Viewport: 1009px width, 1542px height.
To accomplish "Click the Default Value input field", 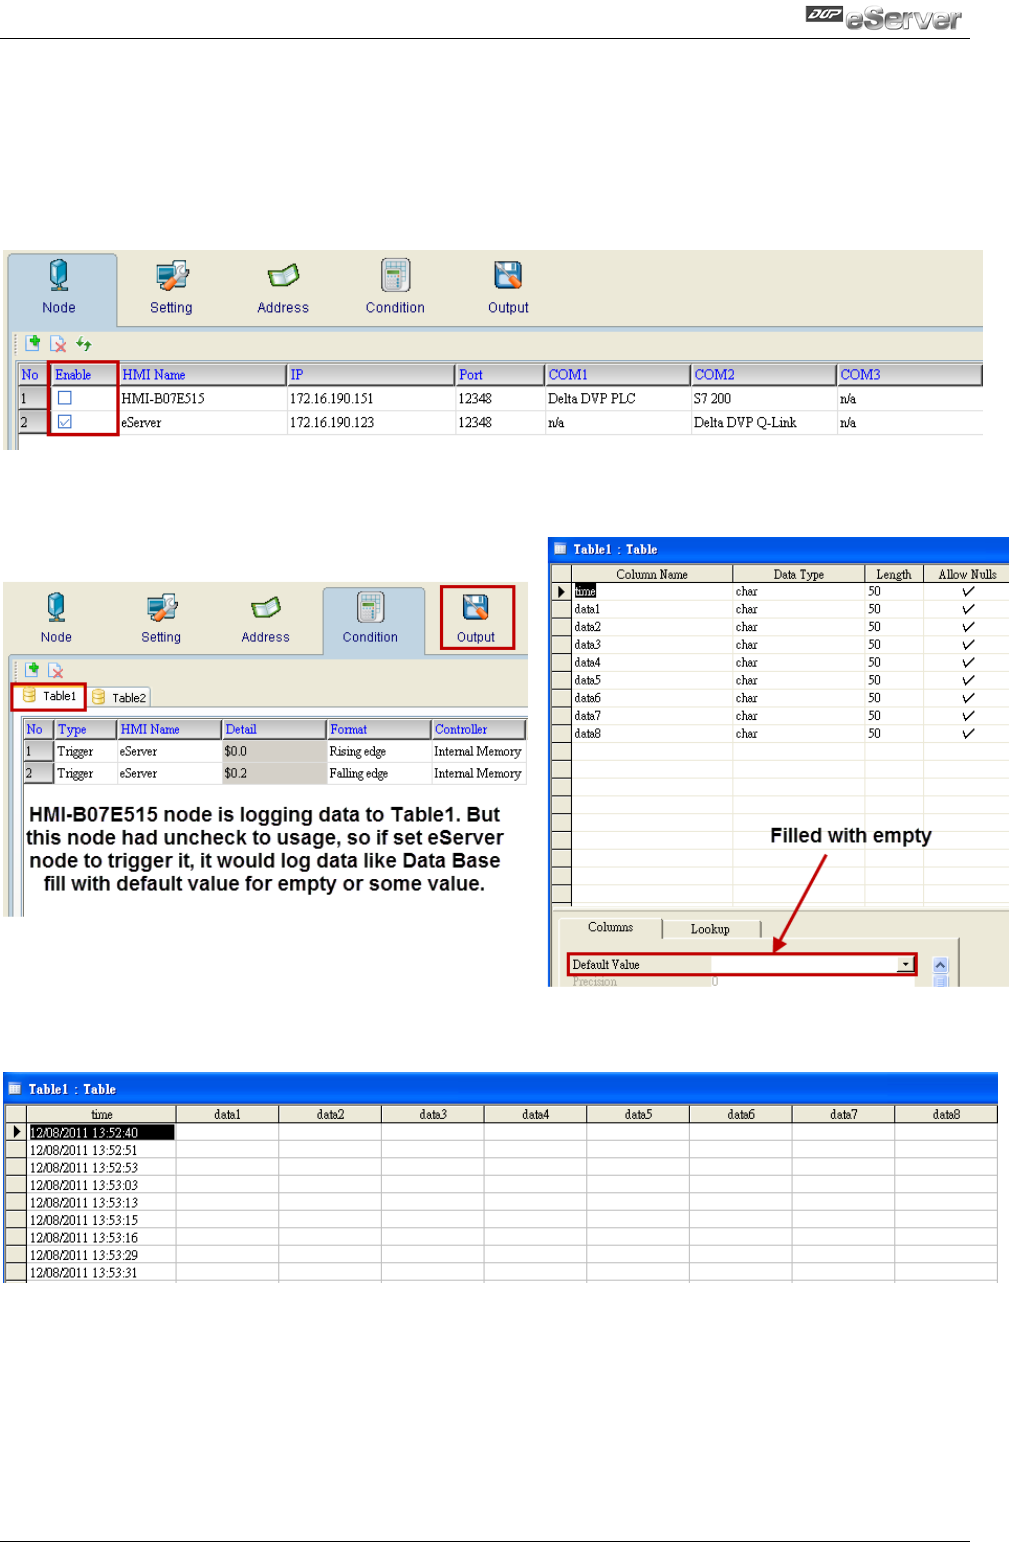I will coord(803,964).
